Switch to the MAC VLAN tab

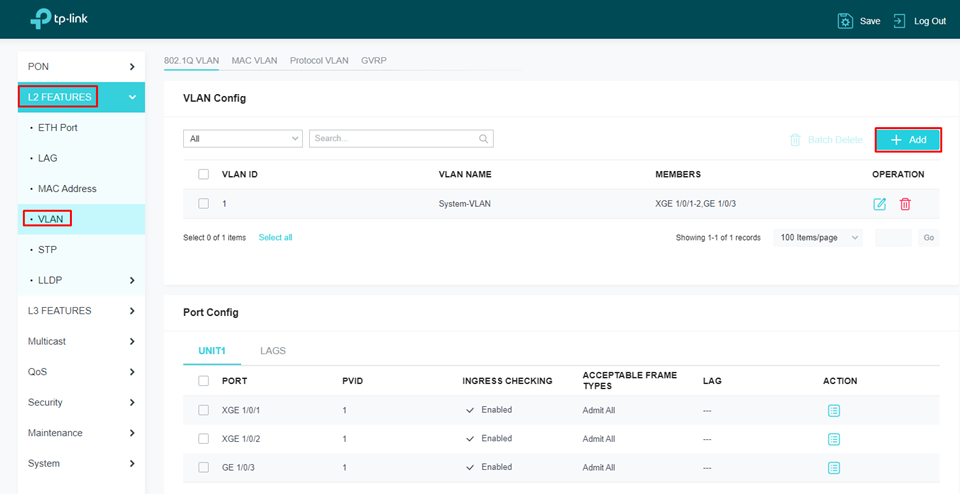pos(254,61)
